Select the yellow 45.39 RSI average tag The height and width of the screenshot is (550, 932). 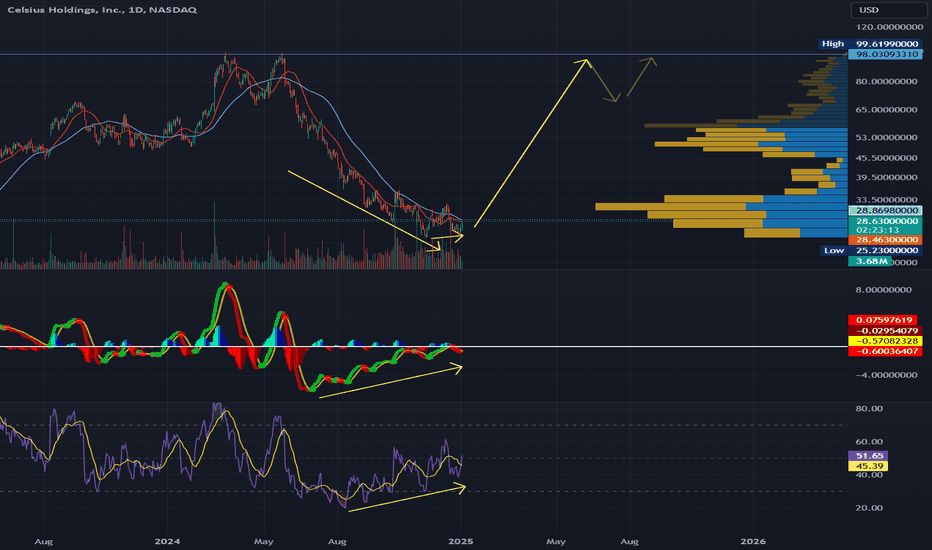pyautogui.click(x=868, y=466)
